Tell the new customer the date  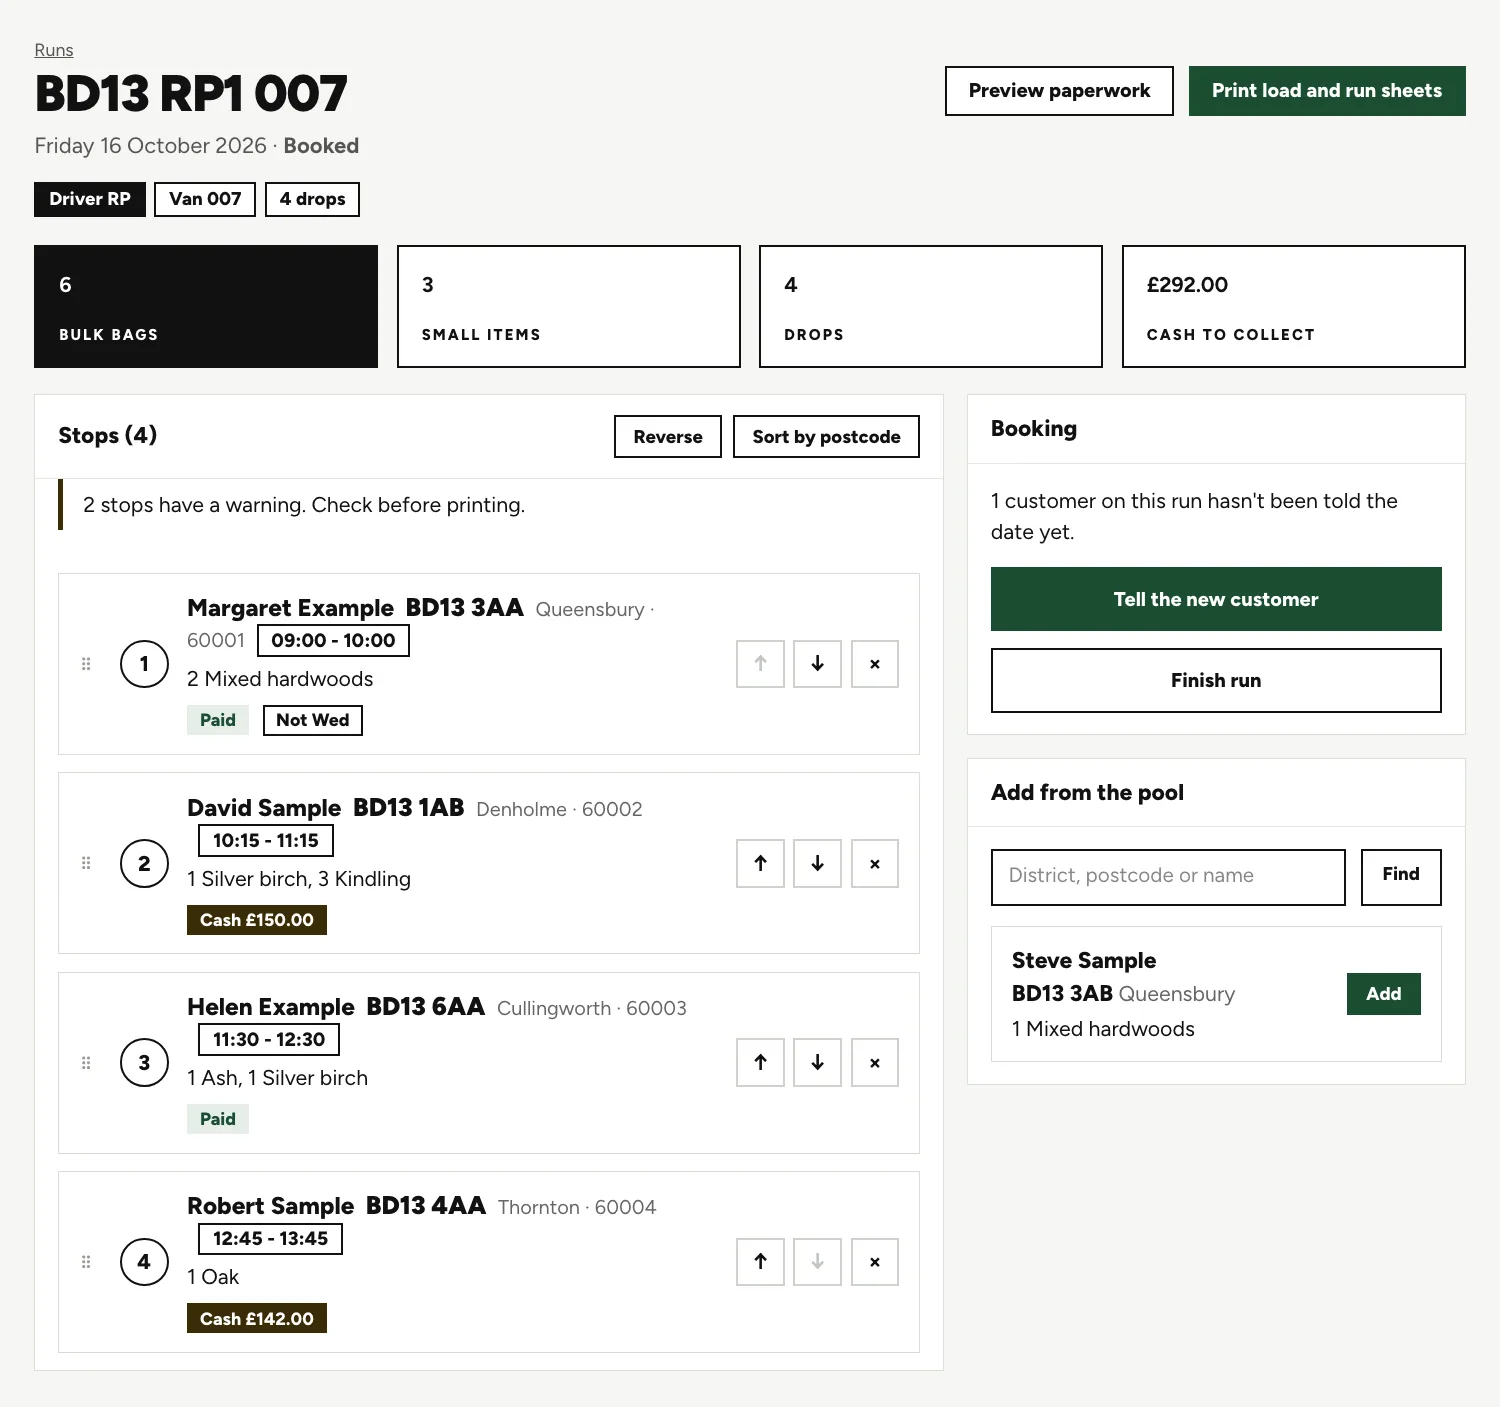(x=1216, y=599)
